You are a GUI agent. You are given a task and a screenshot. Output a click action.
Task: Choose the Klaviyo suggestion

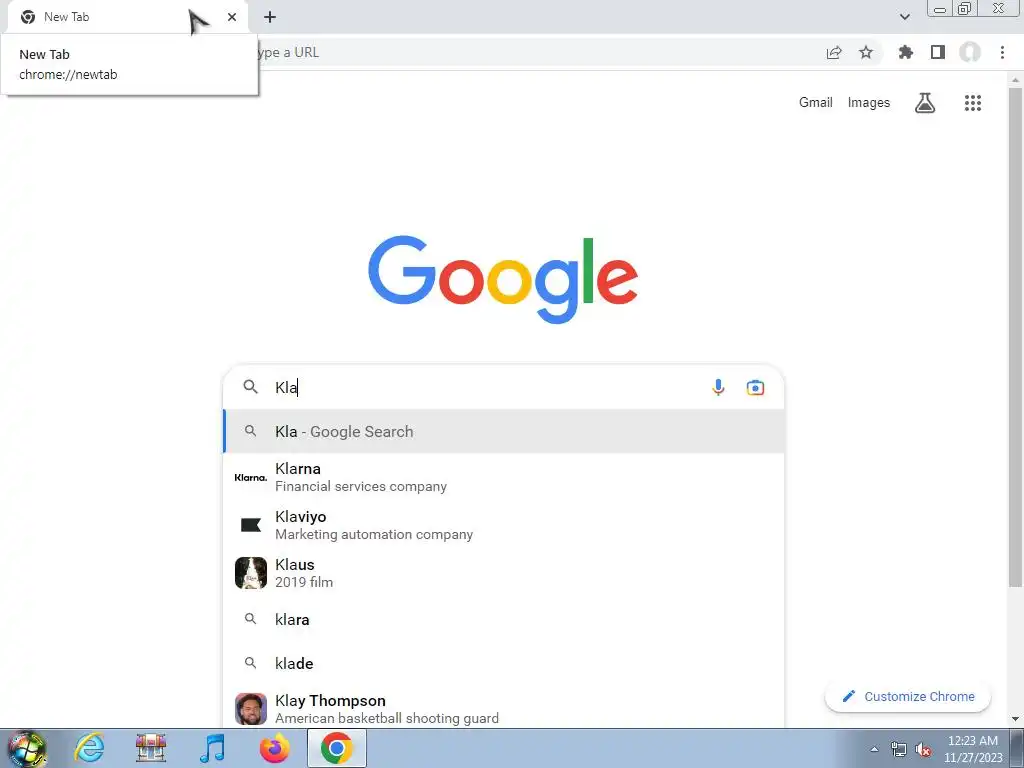pyautogui.click(x=504, y=525)
